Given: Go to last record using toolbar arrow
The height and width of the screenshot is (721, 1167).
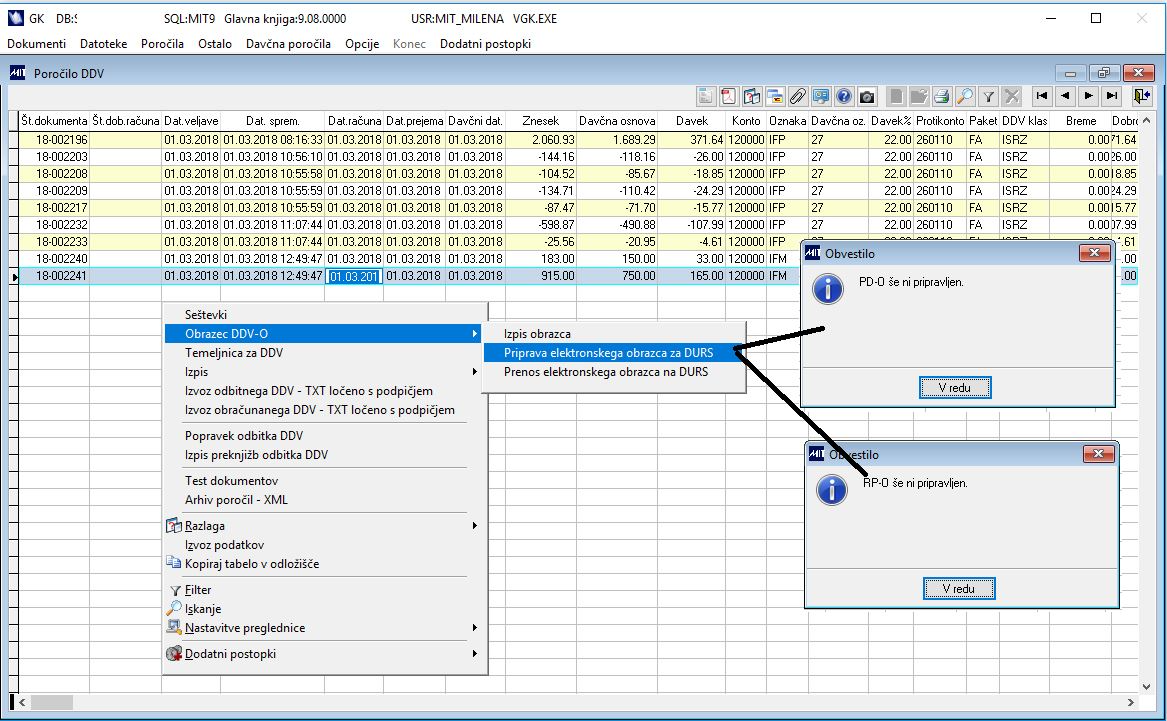Looking at the screenshot, I should point(1111,96).
